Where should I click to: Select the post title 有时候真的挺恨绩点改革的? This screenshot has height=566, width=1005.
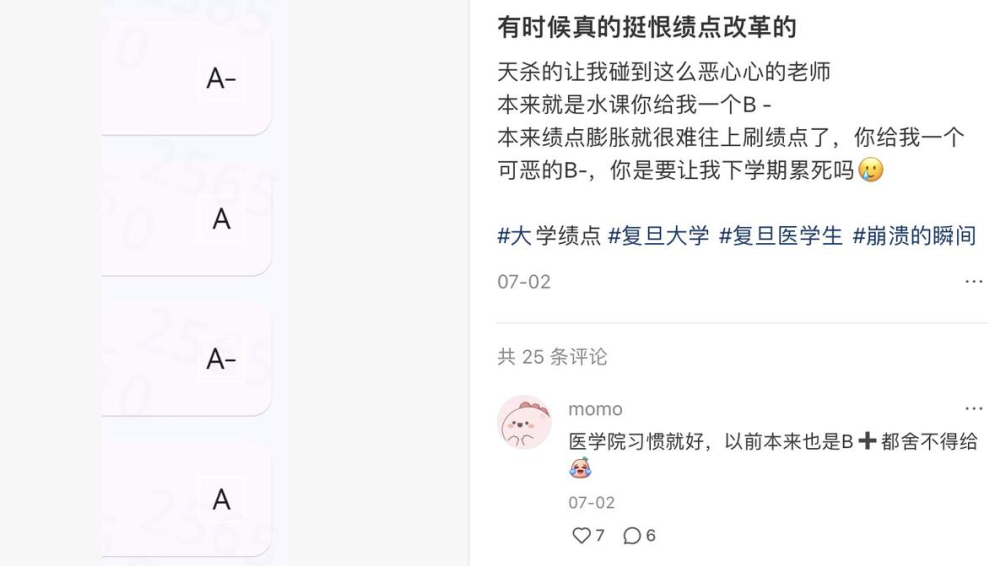(646, 27)
